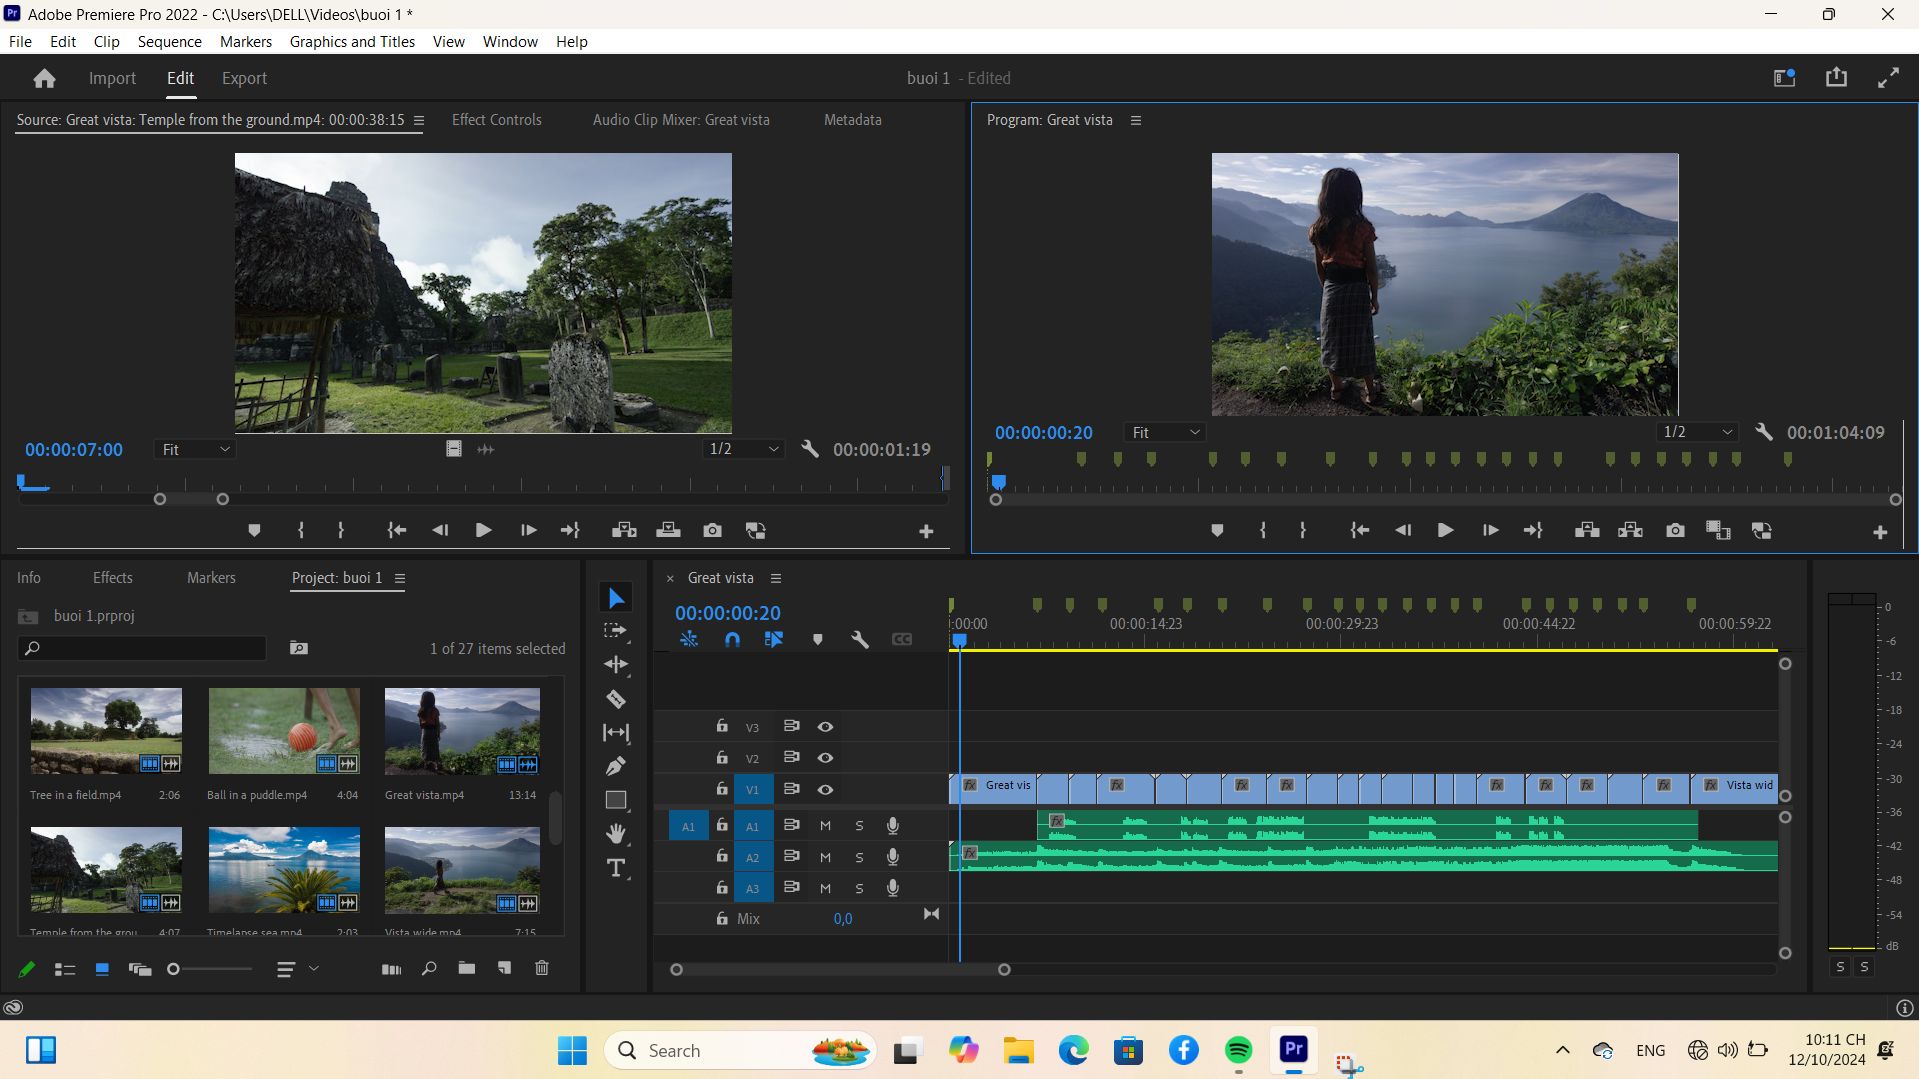Toggle V1 track output eye icon
The width and height of the screenshot is (1919, 1079).
click(x=825, y=789)
